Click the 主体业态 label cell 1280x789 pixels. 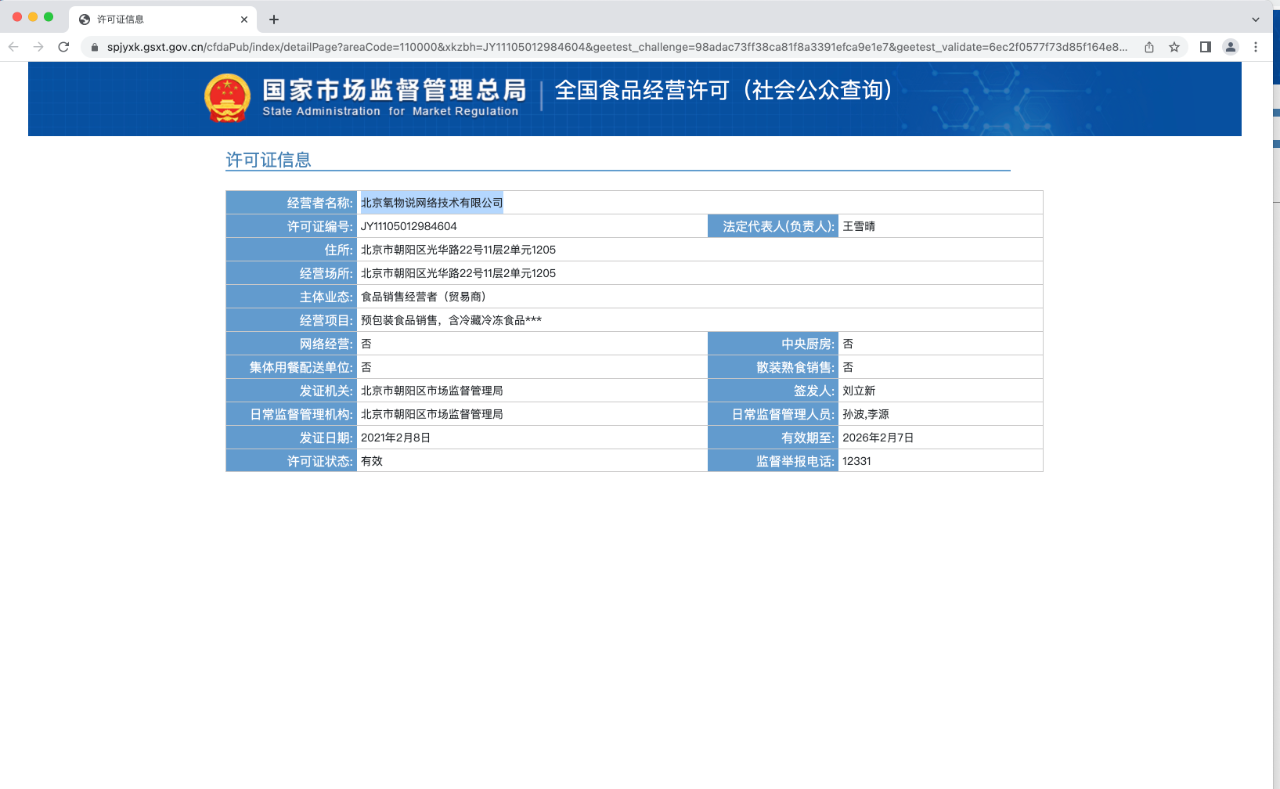[x=292, y=297]
